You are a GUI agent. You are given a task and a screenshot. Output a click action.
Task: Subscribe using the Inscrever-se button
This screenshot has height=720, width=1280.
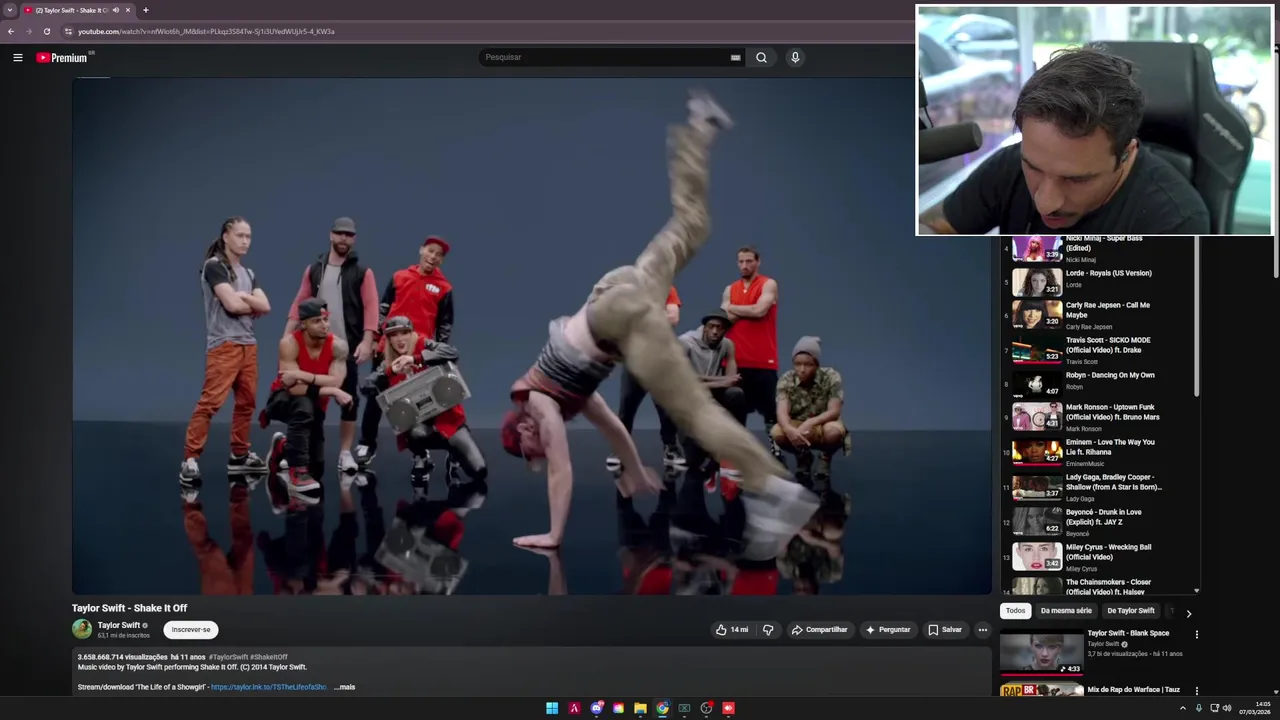[x=191, y=630]
